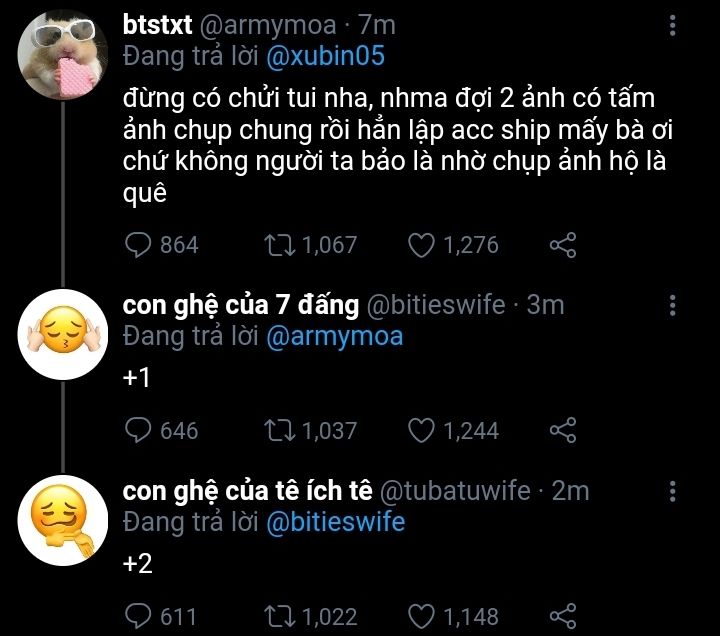Open the @armymoa mention link

tap(334, 336)
